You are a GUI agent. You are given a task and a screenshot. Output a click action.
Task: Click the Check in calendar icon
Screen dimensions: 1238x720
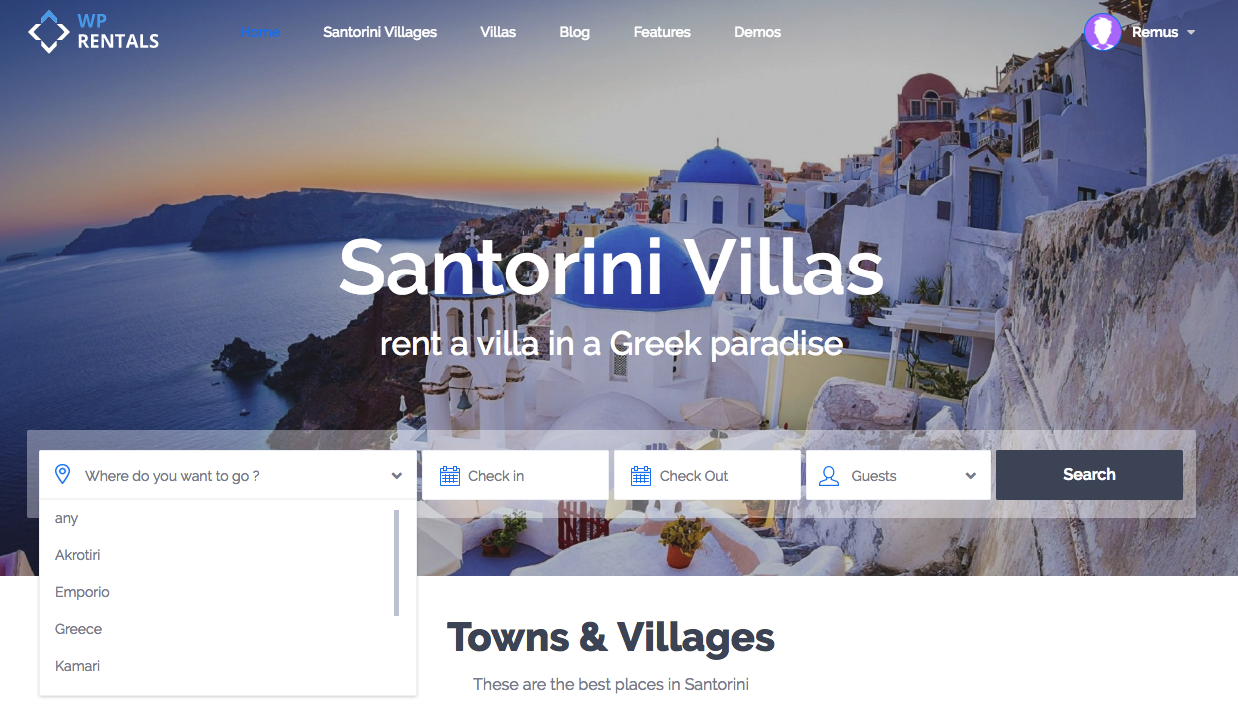click(x=450, y=475)
